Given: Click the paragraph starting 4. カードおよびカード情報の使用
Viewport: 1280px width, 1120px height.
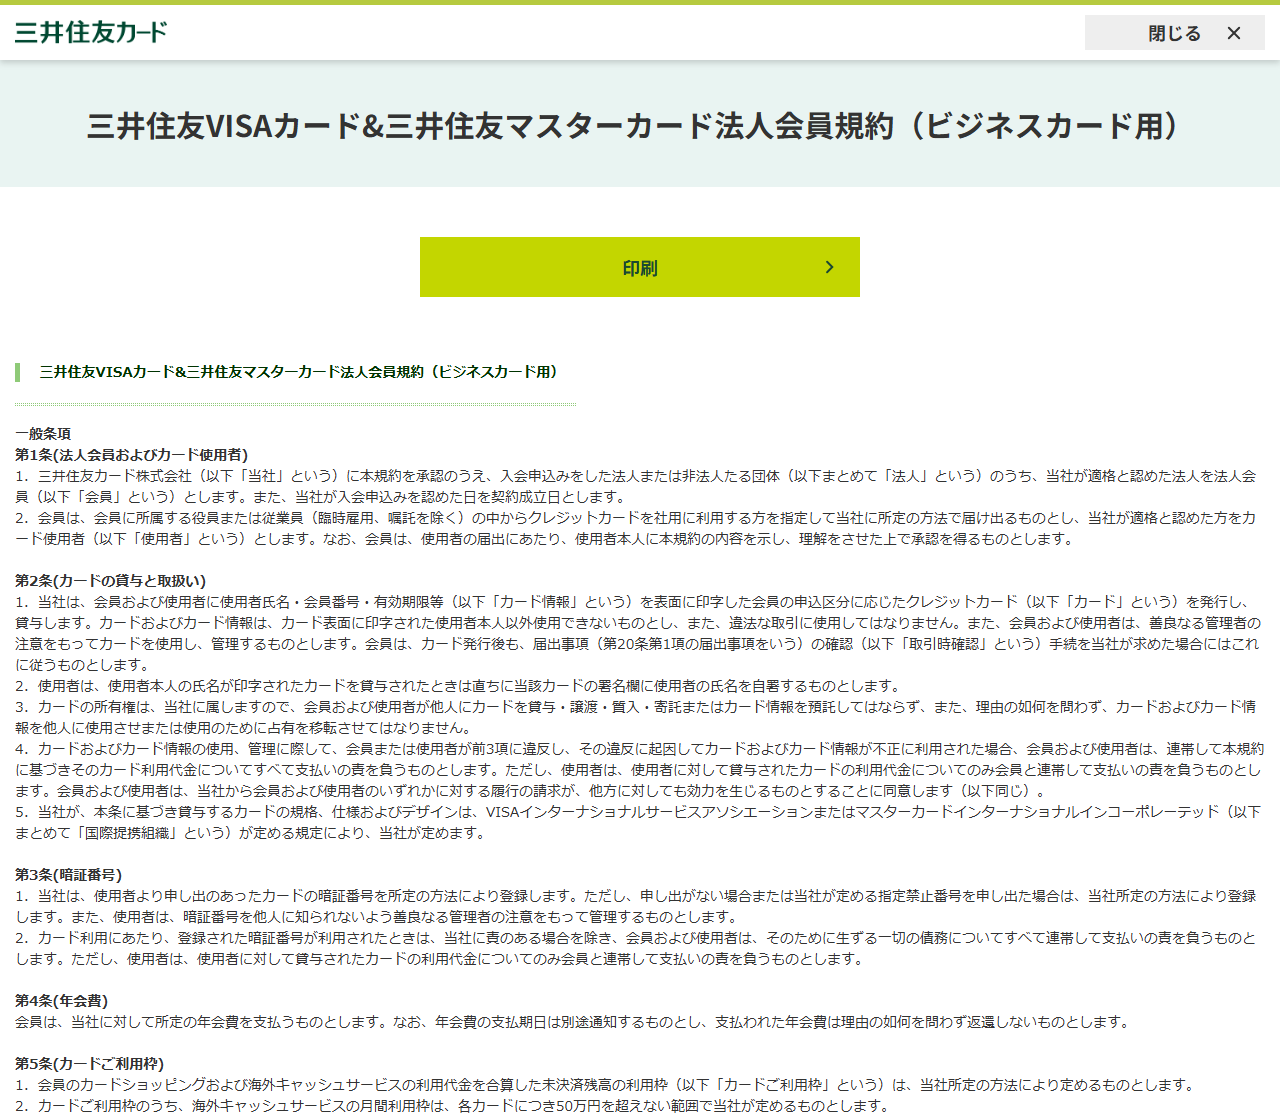Looking at the screenshot, I should tap(640, 770).
